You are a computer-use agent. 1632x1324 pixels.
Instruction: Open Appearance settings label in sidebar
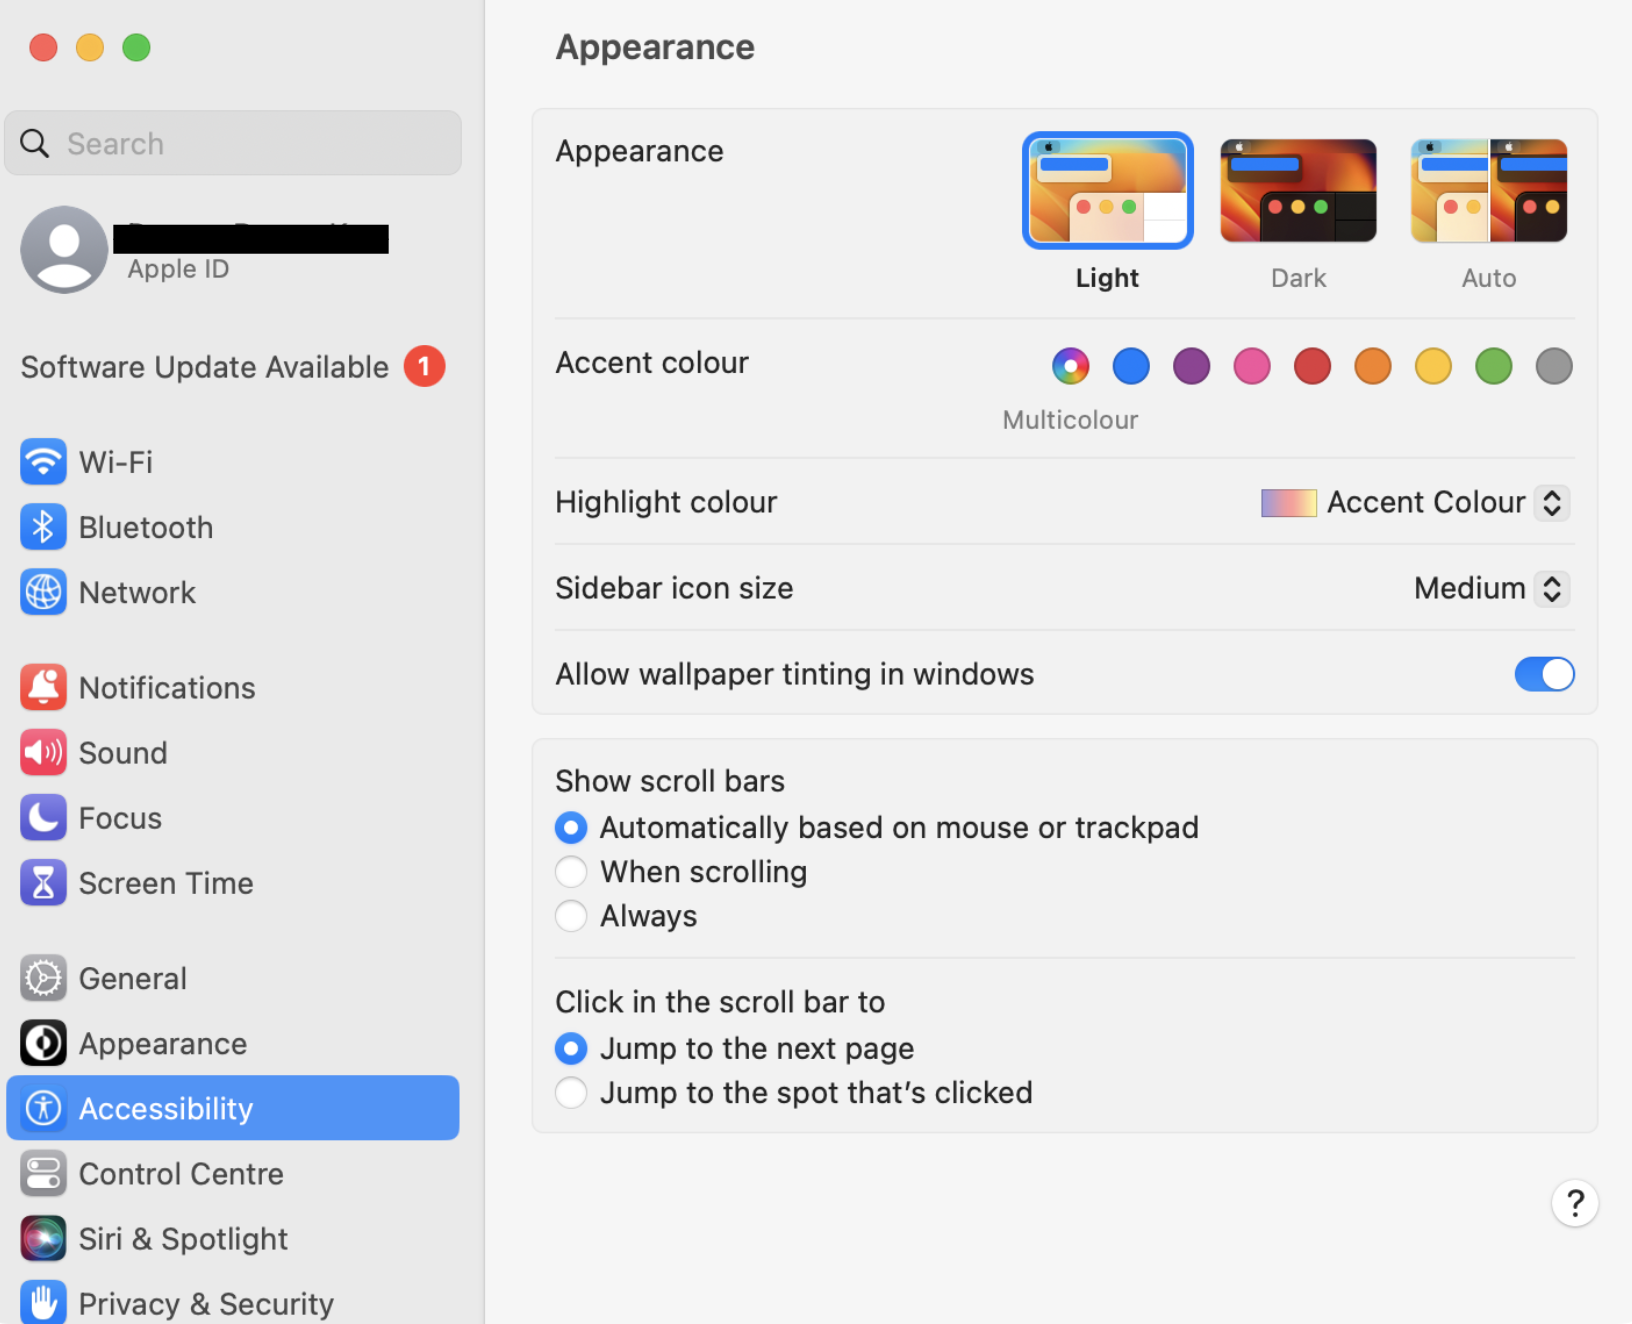(x=163, y=1043)
